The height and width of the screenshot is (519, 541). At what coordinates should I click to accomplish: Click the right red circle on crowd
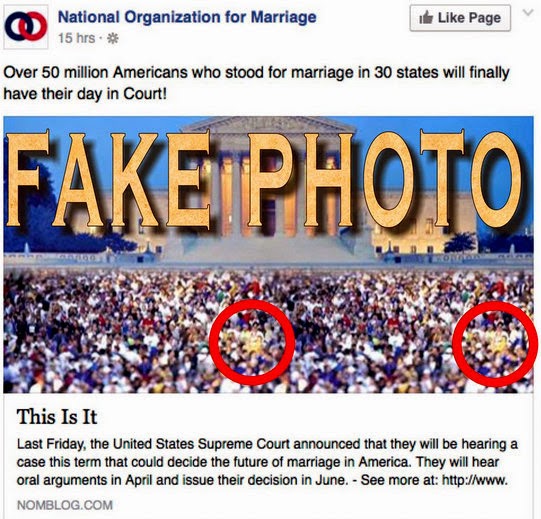[x=495, y=344]
